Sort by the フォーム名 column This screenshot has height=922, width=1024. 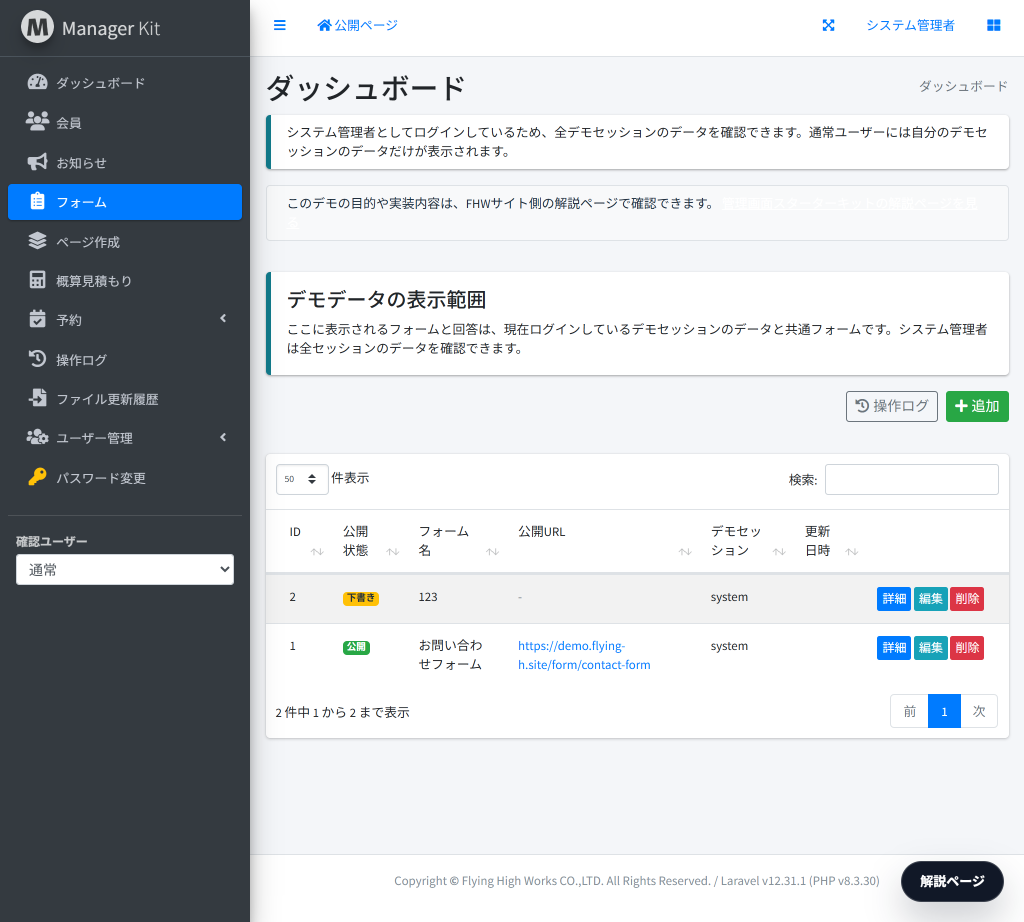[x=458, y=541]
